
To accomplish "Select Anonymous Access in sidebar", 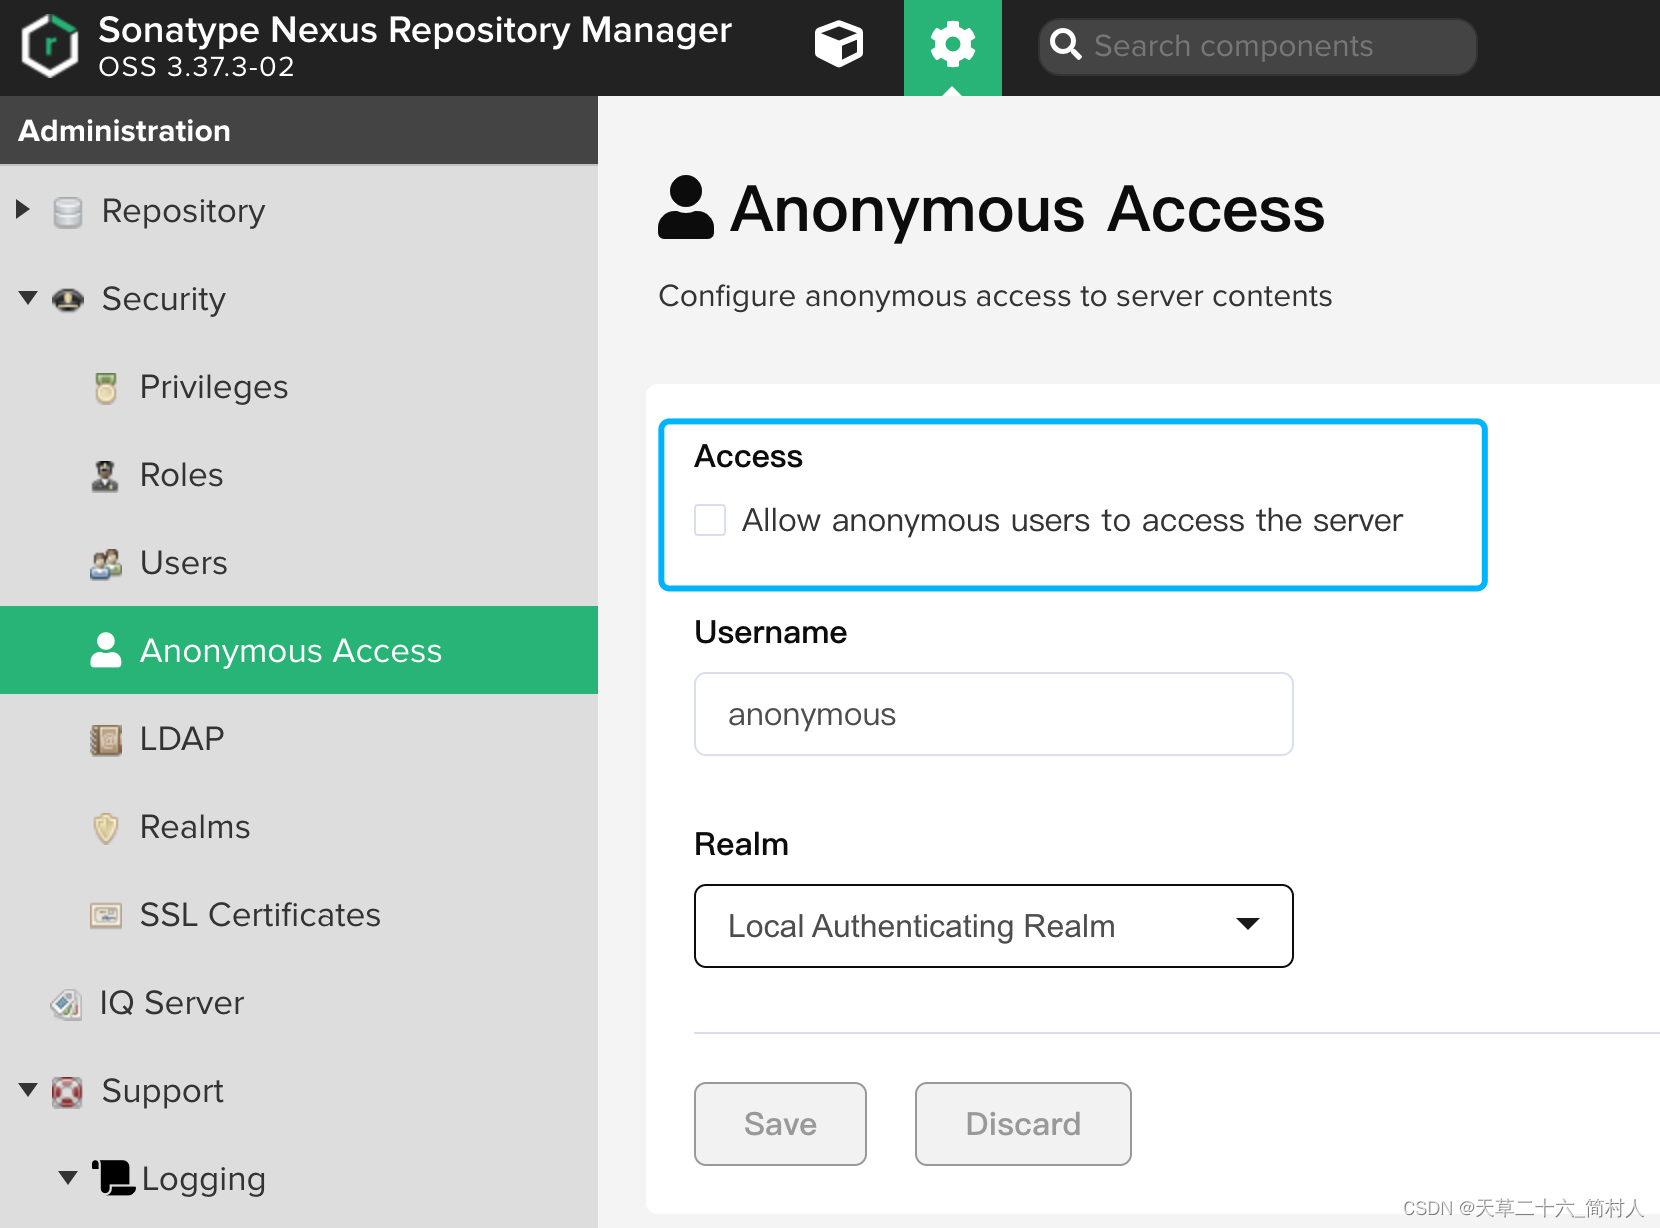I will pyautogui.click(x=299, y=650).
